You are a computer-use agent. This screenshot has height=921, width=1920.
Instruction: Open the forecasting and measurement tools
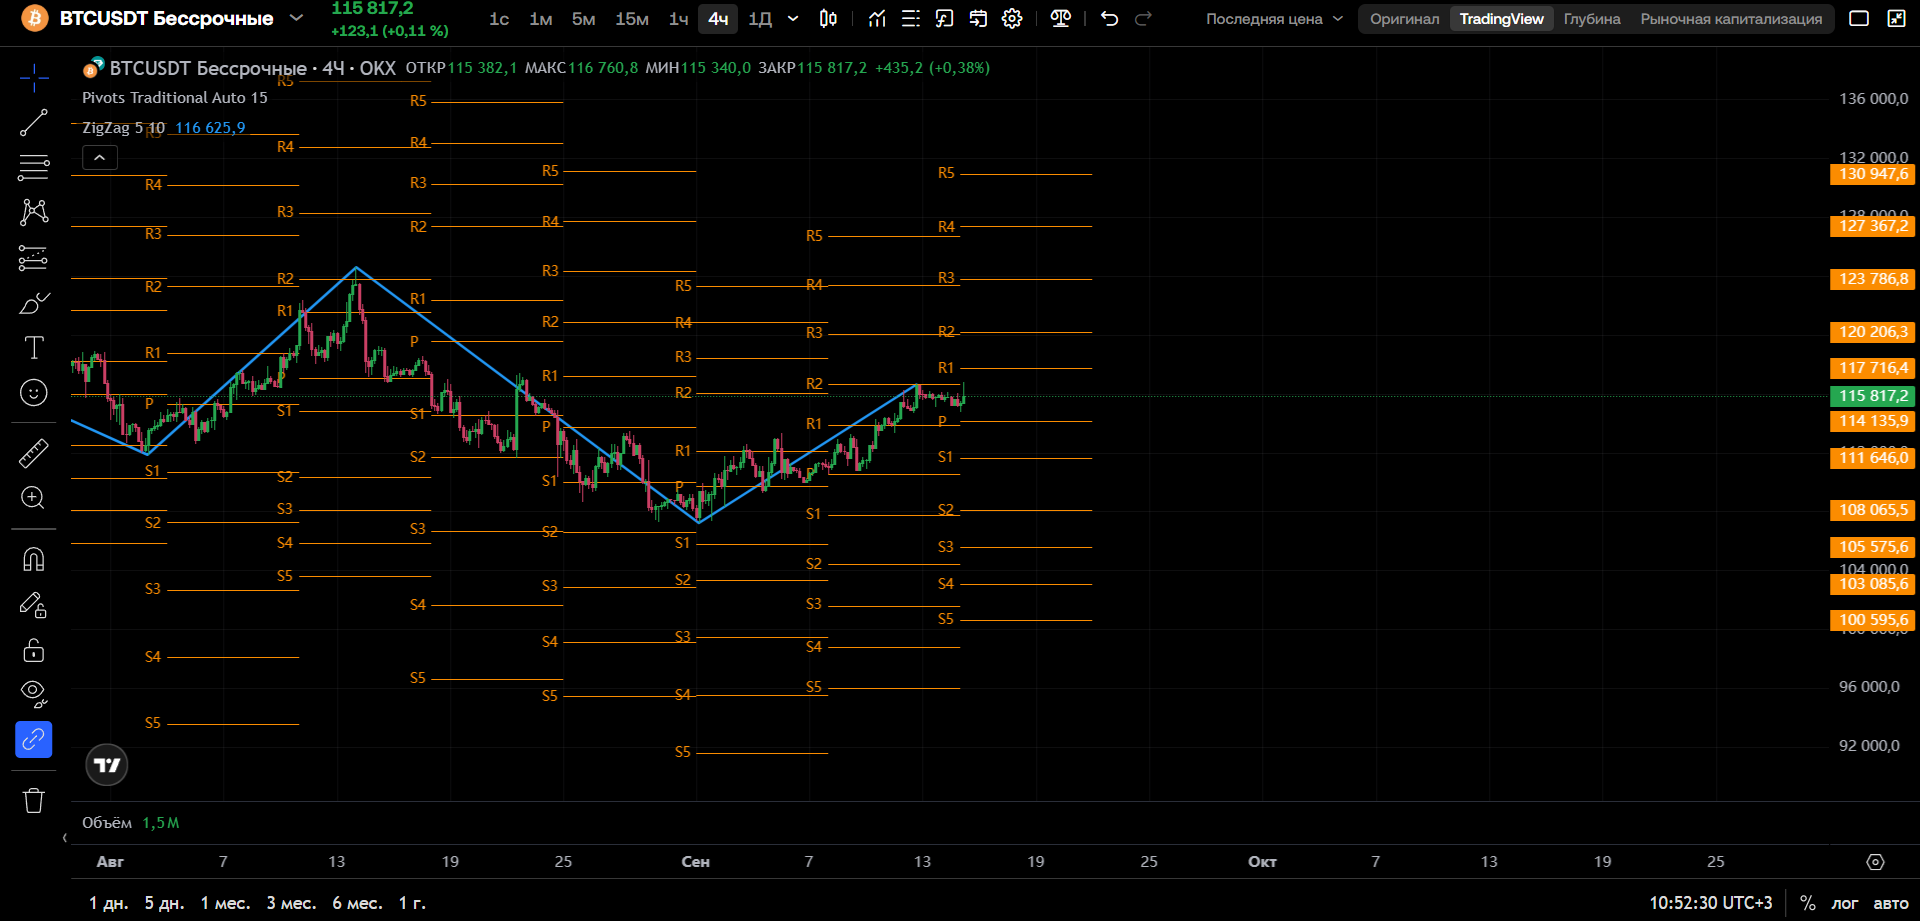point(34,258)
